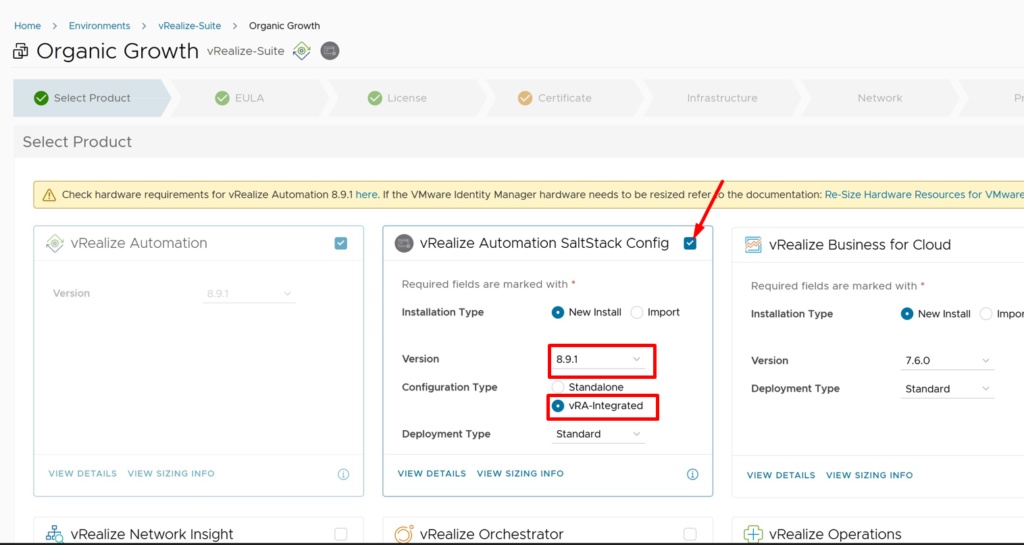
Task: Click the check icon on License step
Action: 375,98
